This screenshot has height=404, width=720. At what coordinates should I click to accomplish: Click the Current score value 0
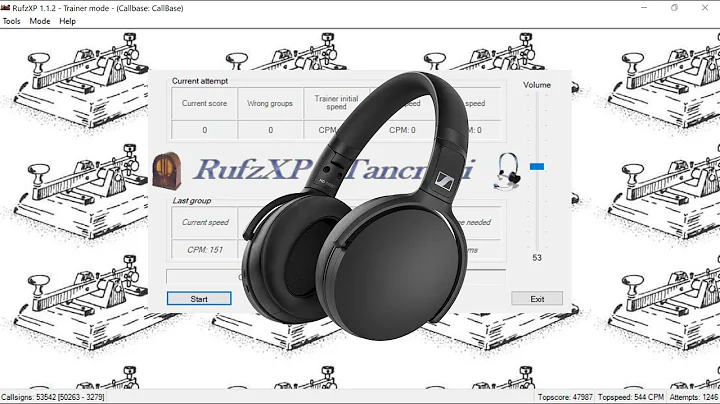204,130
